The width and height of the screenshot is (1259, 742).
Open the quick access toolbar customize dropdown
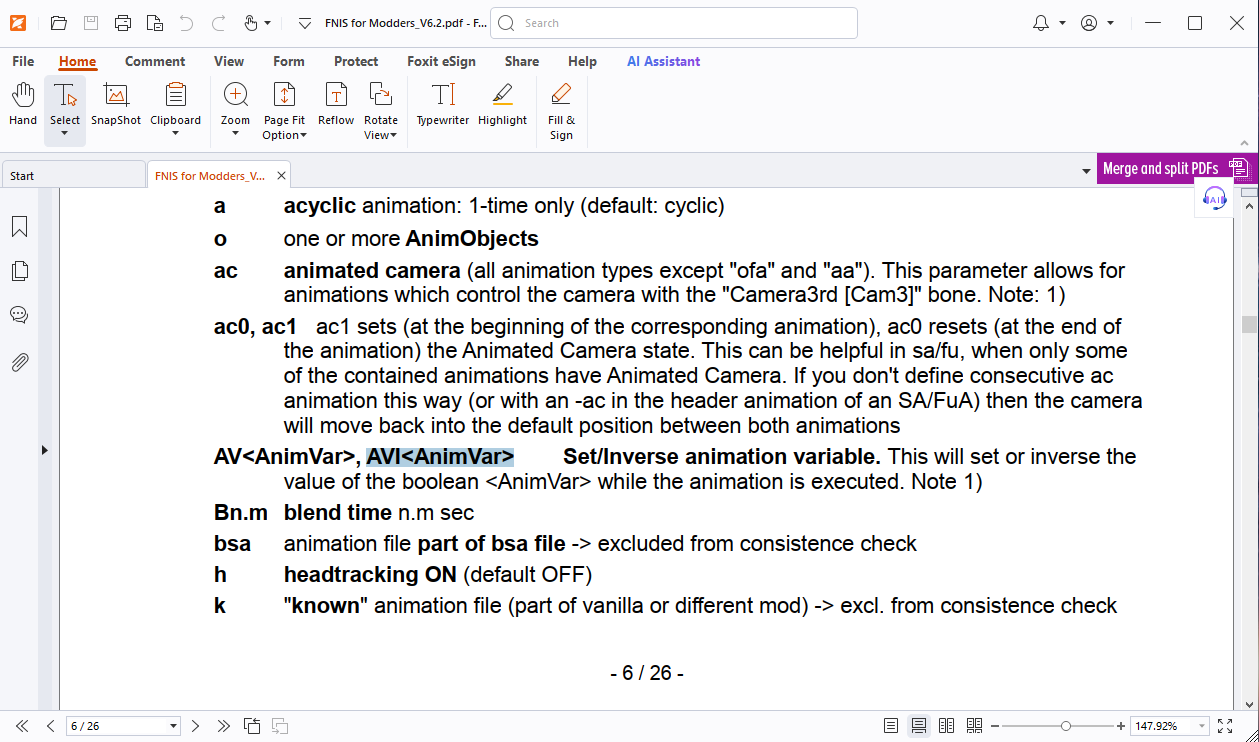coord(305,23)
